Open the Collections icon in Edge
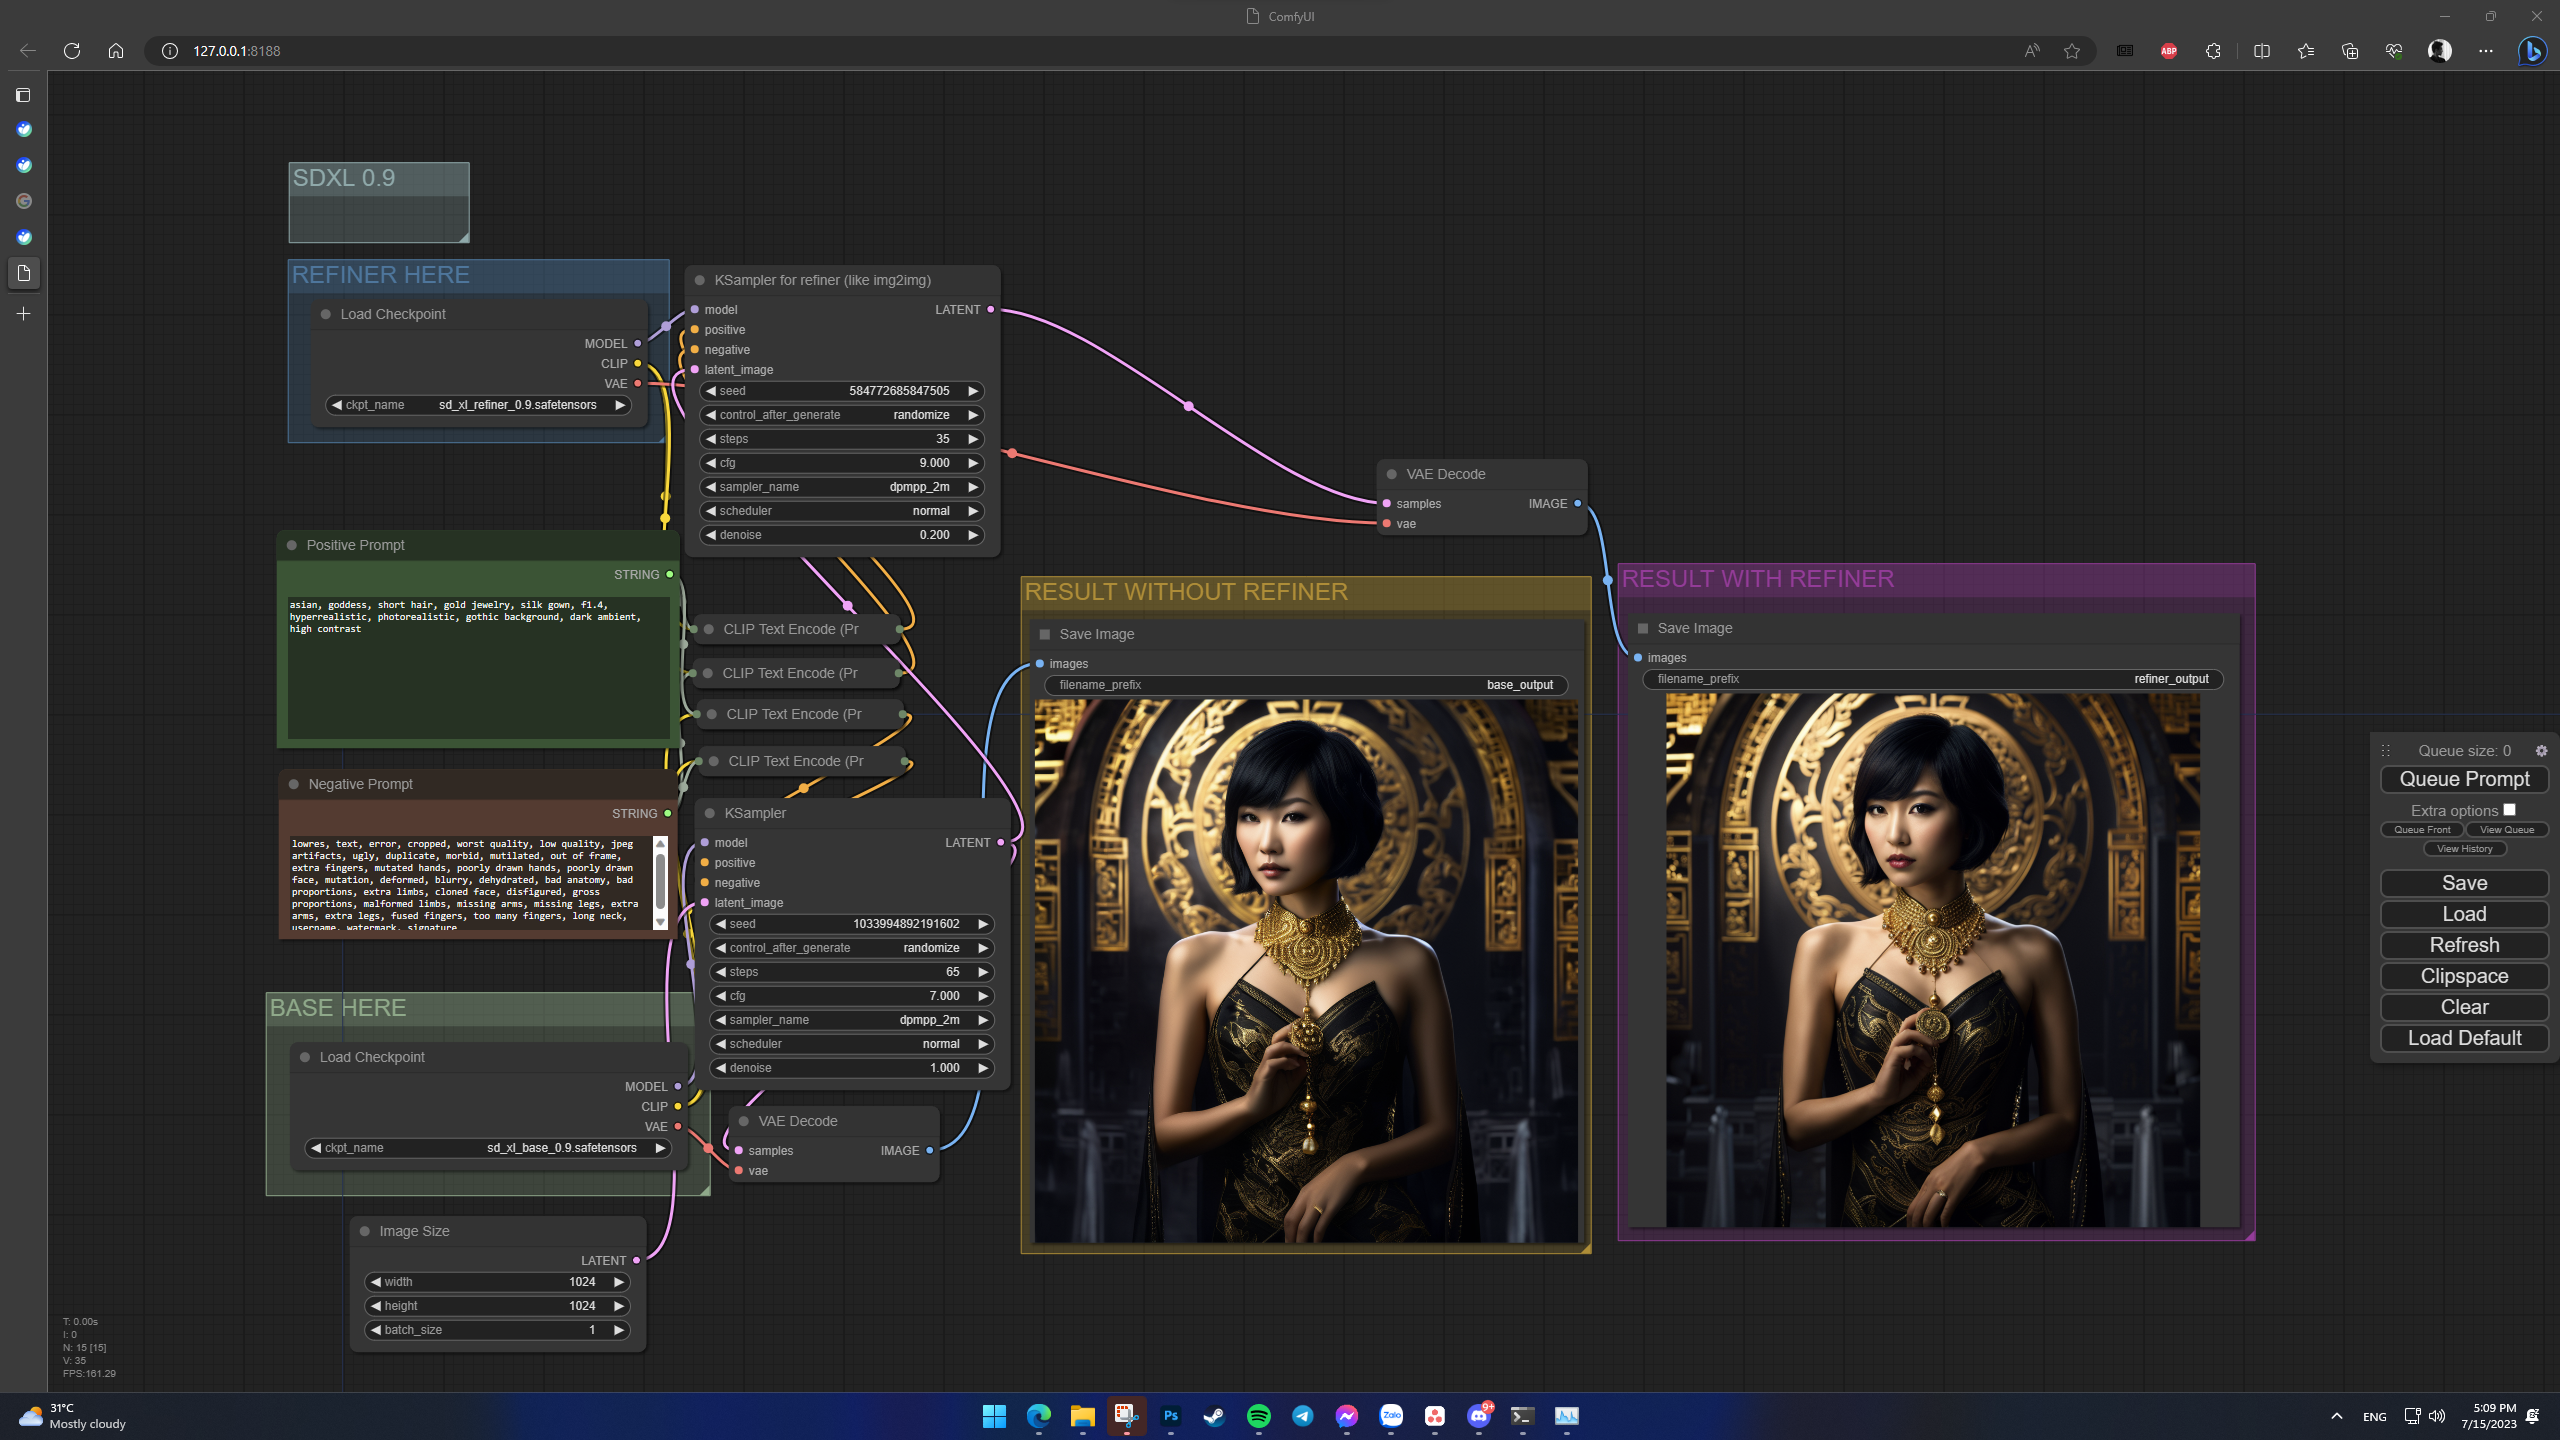Screen dimensions: 2560x1440 (x=2349, y=51)
